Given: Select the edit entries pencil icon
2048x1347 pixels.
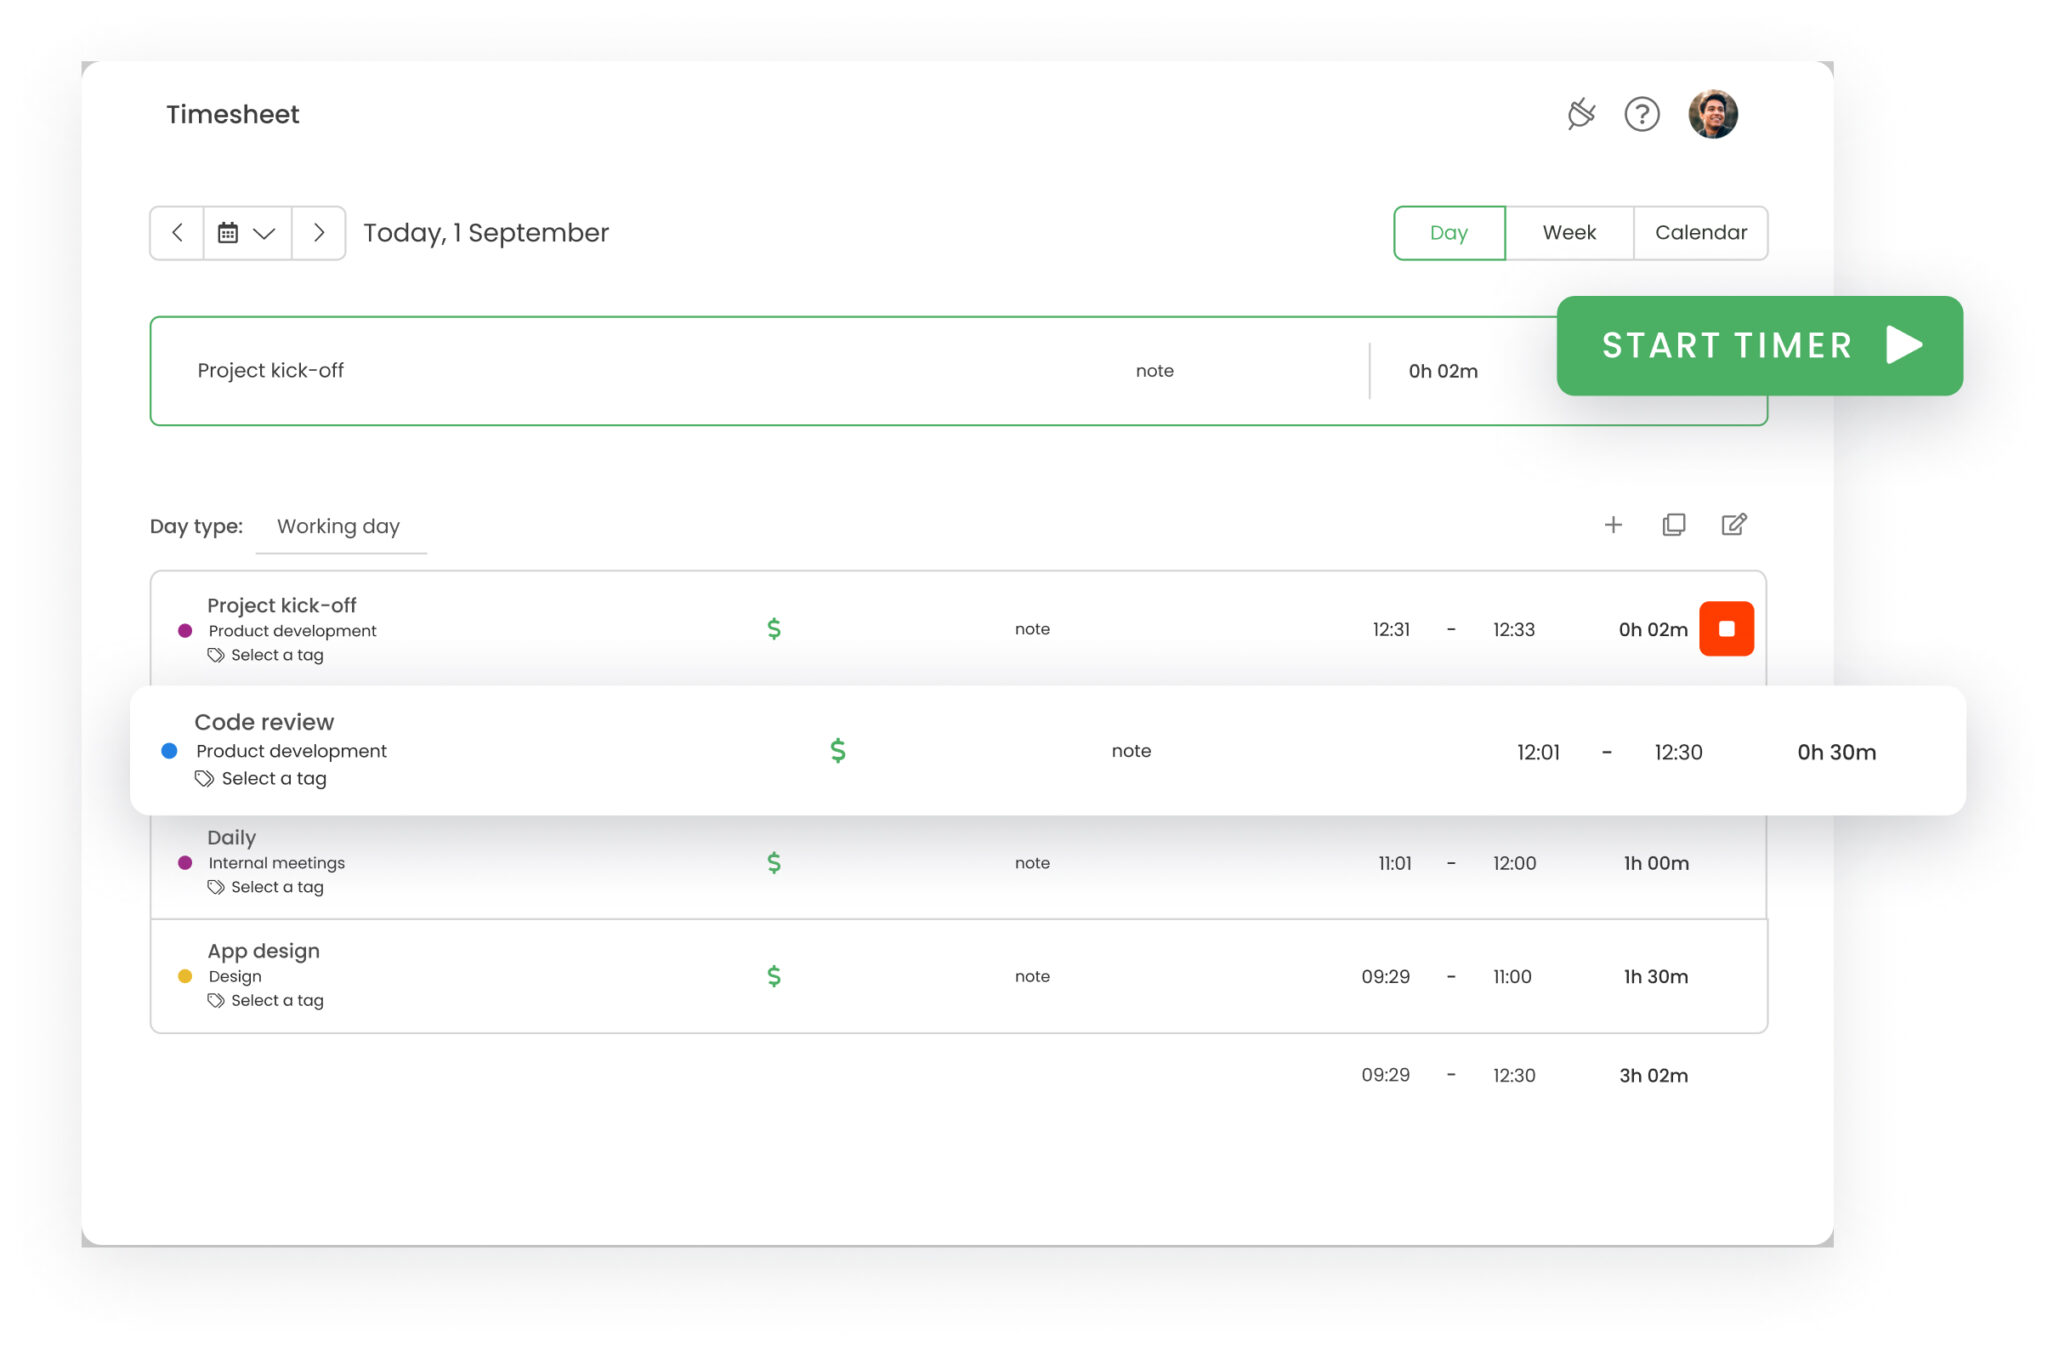Looking at the screenshot, I should pos(1734,524).
